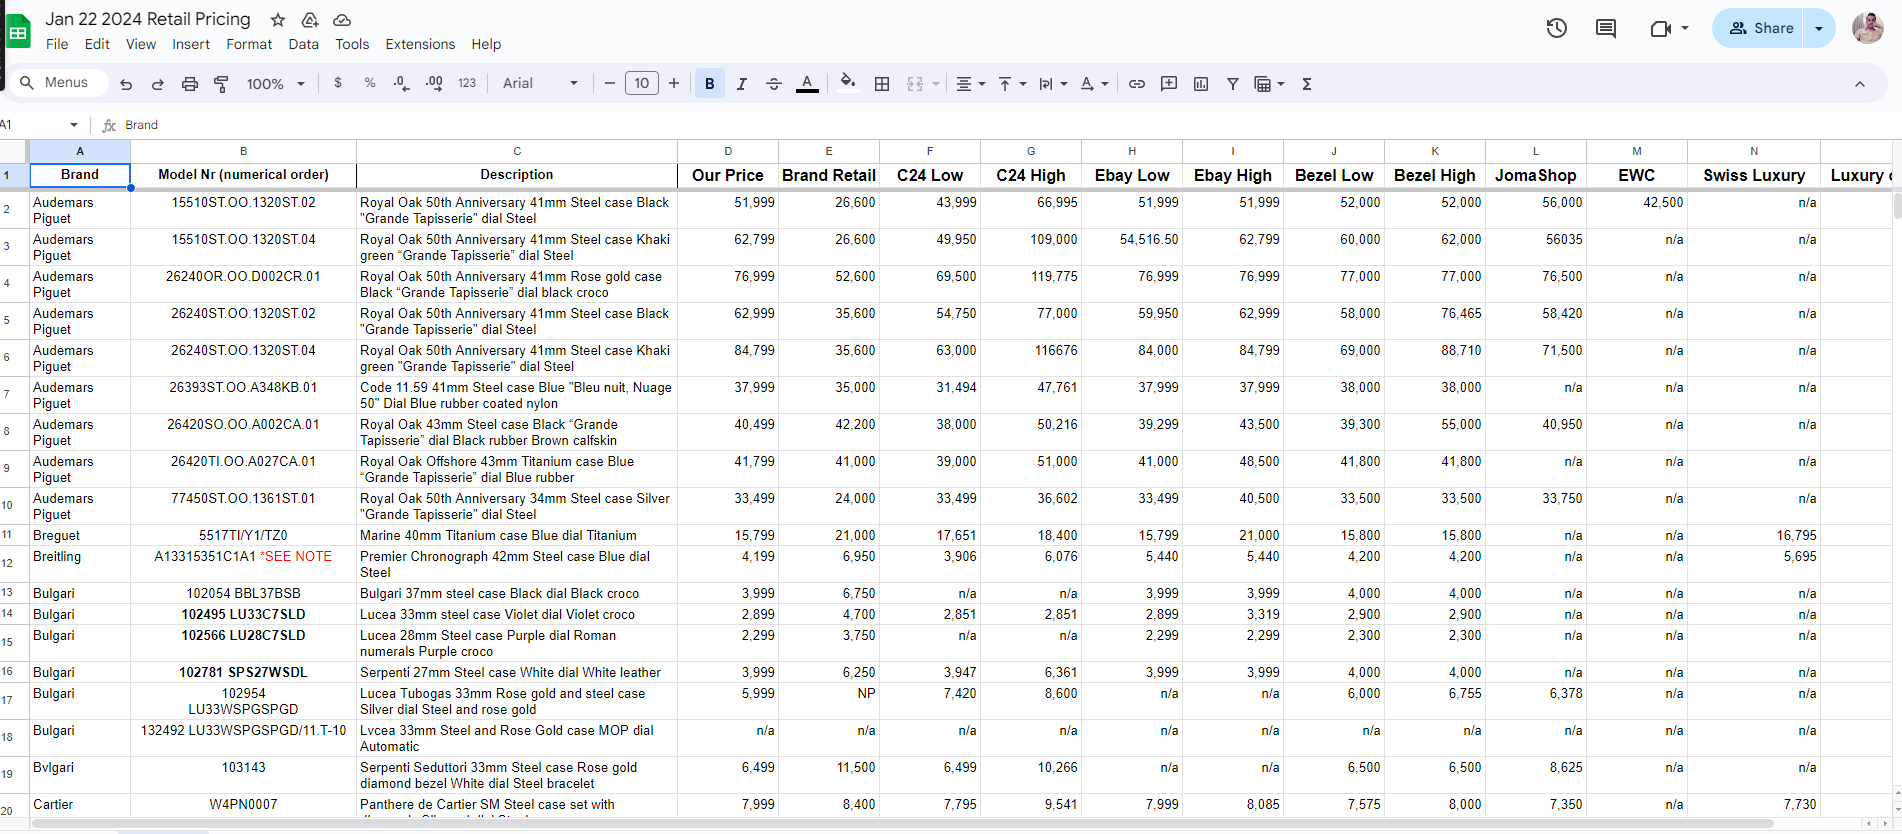Open the Help menu

click(x=486, y=44)
